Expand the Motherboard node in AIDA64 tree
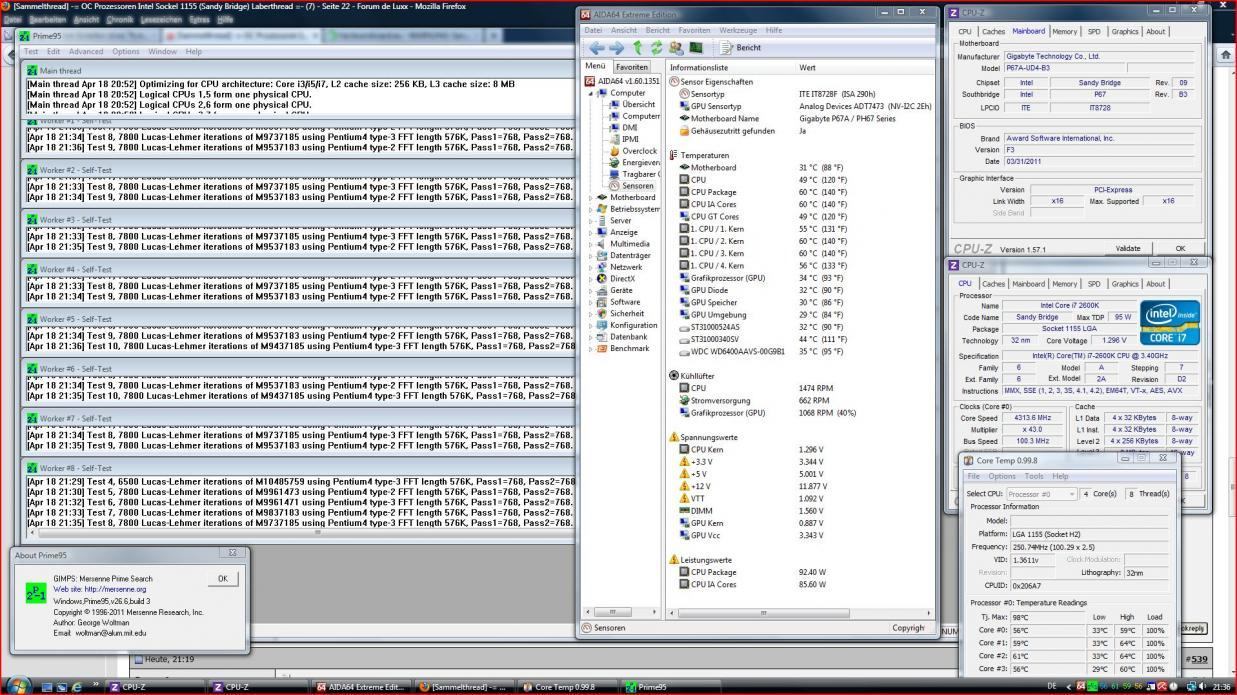 tap(590, 197)
